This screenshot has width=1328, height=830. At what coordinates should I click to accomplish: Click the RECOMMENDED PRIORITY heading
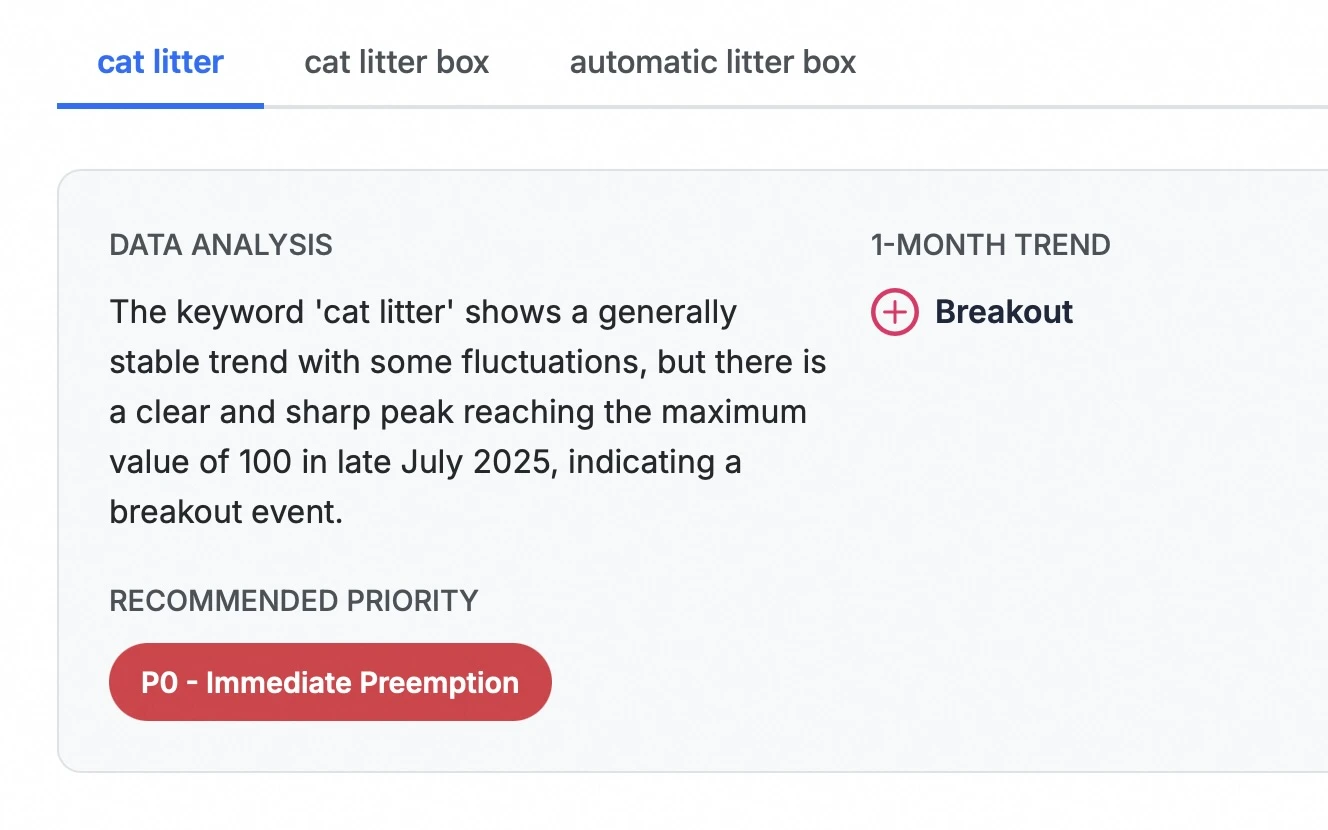294,601
